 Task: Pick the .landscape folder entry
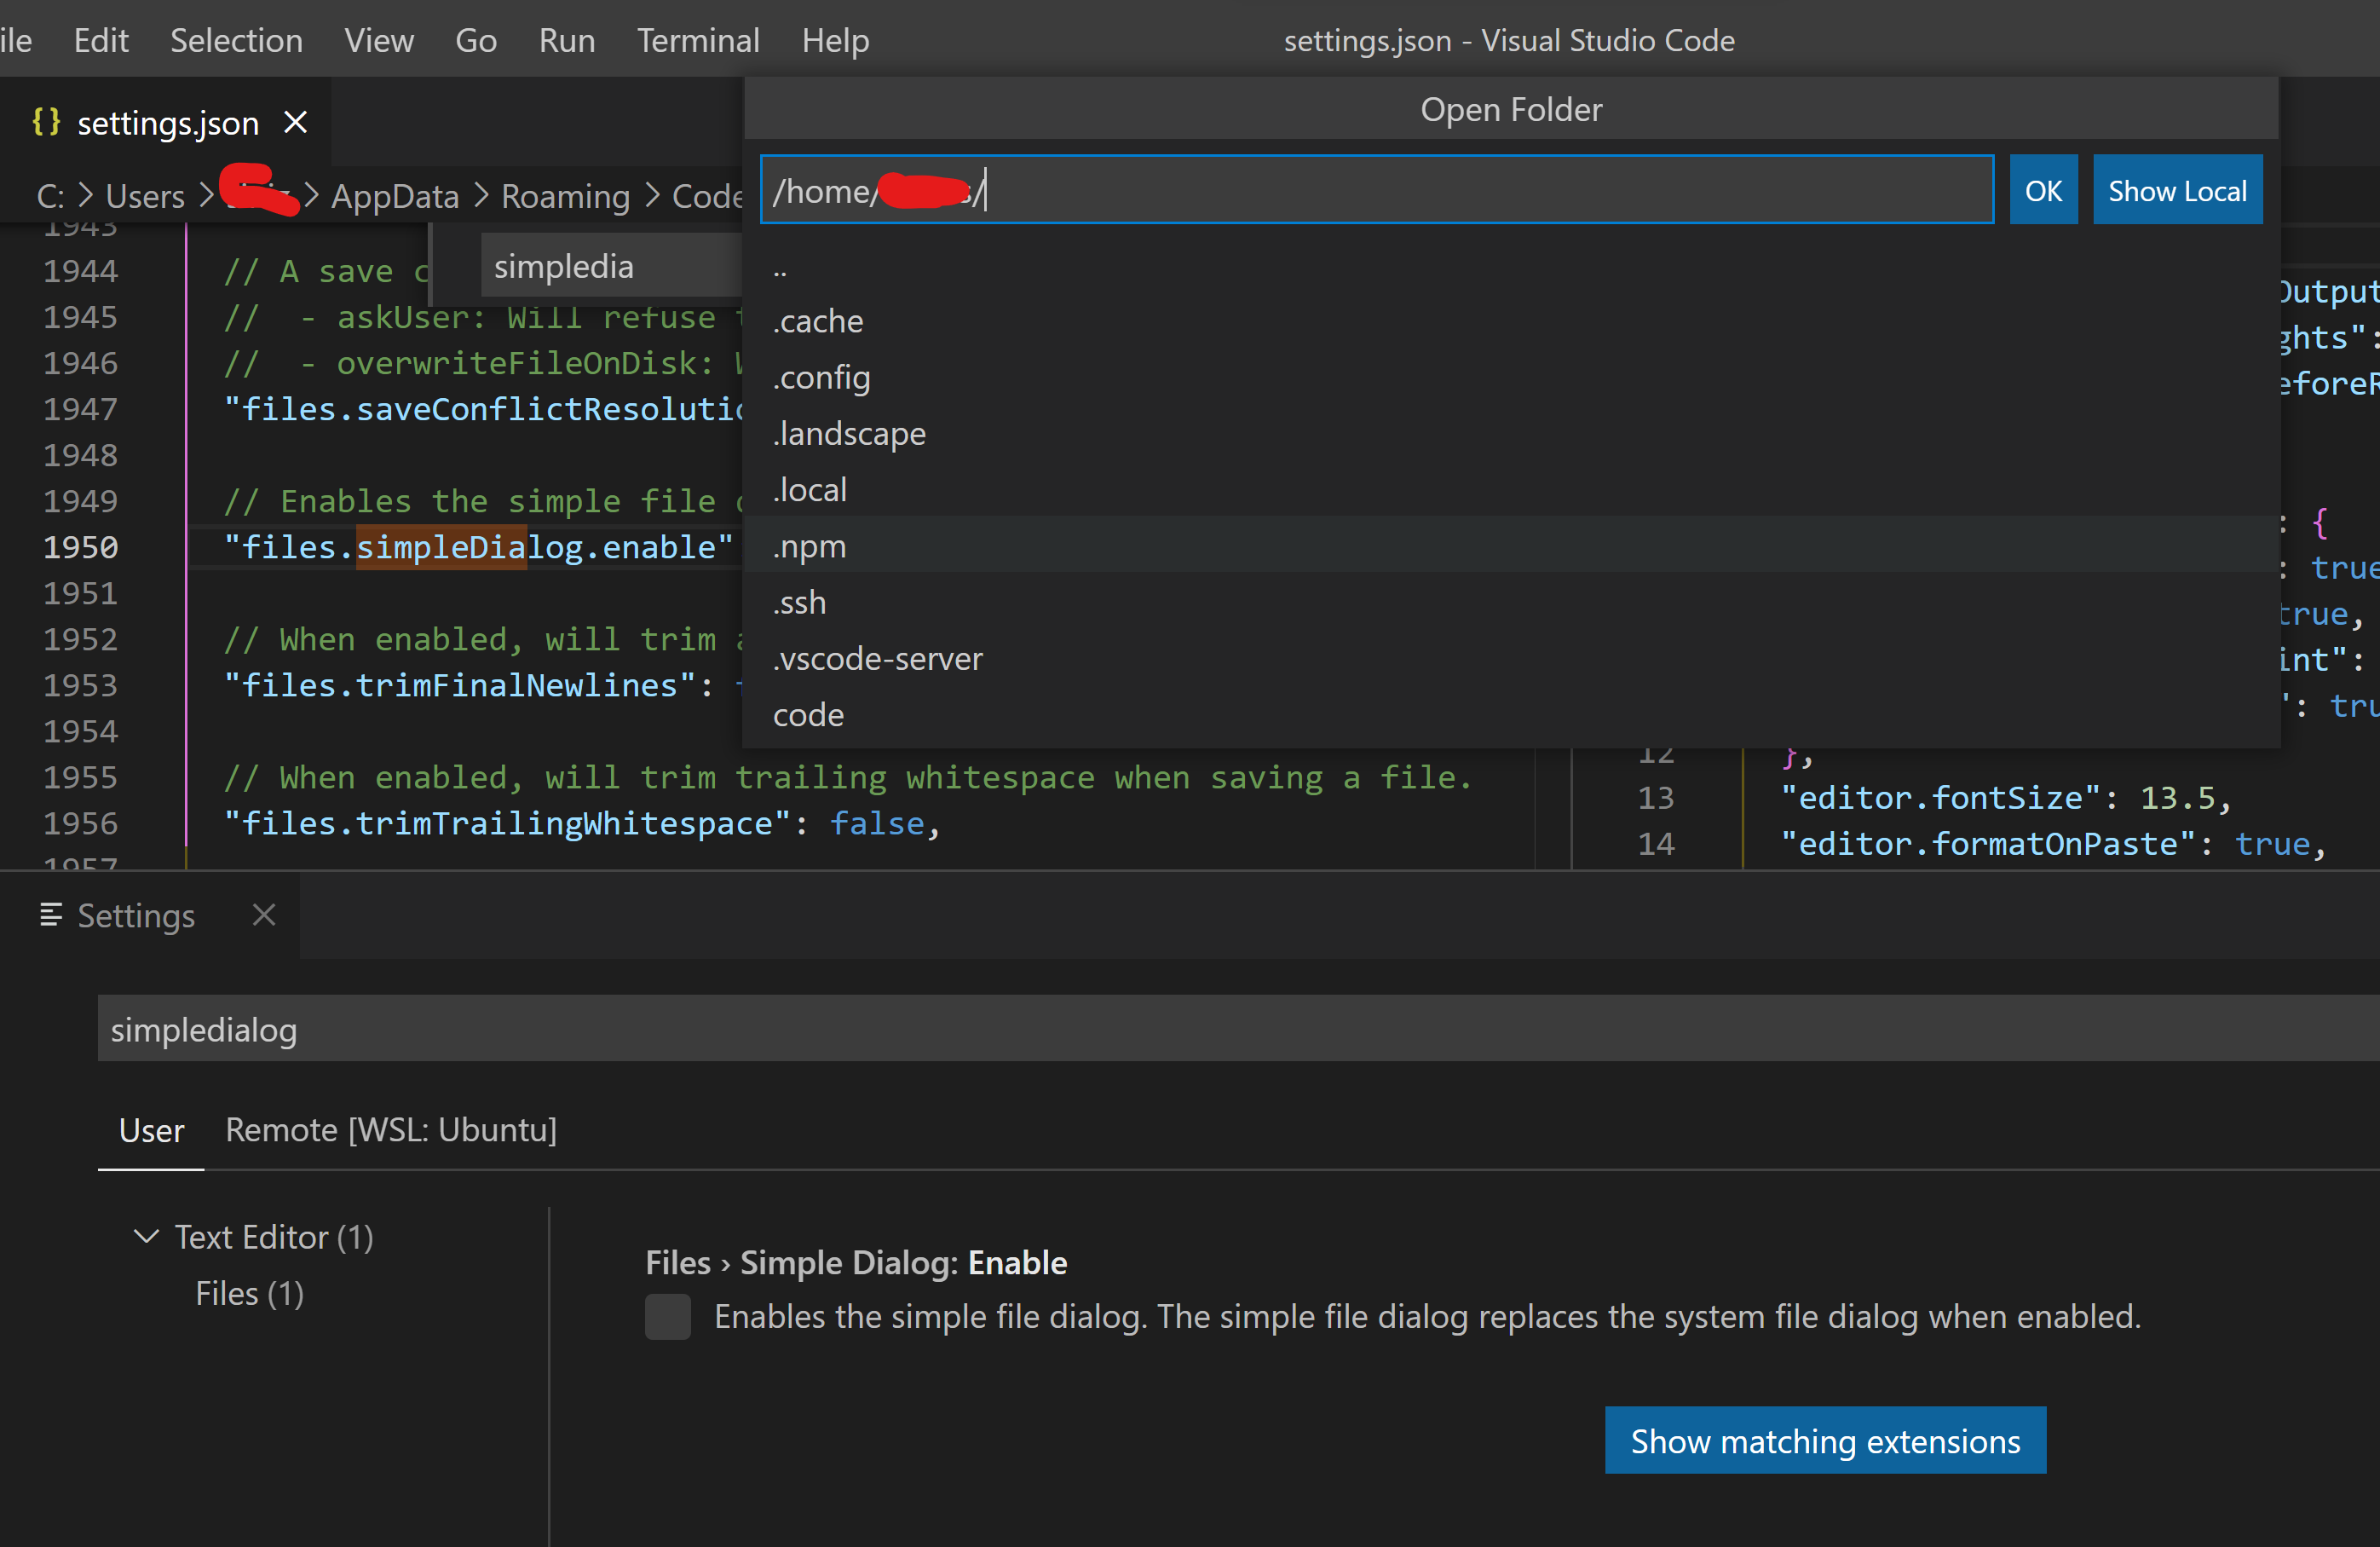tap(1510, 433)
